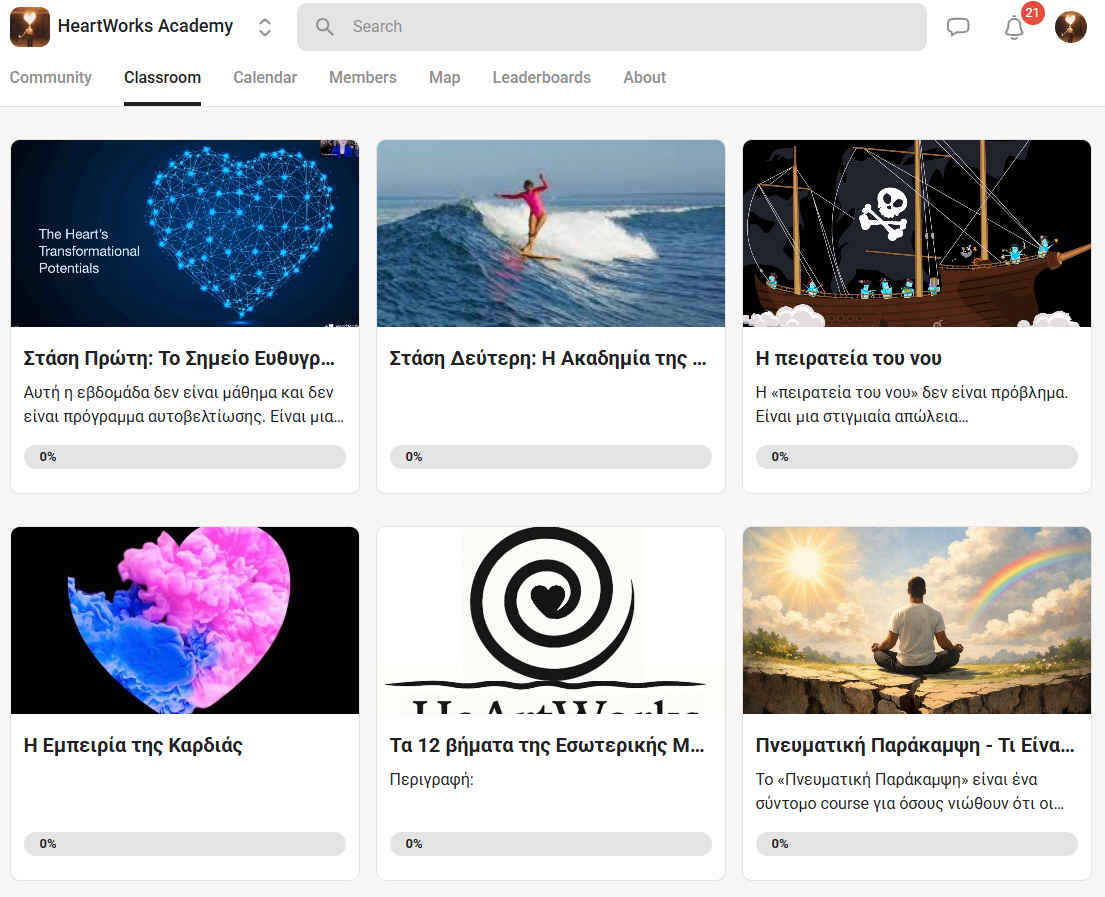Open the pirate ship course thumbnail
Image resolution: width=1105 pixels, height=897 pixels.
pos(916,233)
